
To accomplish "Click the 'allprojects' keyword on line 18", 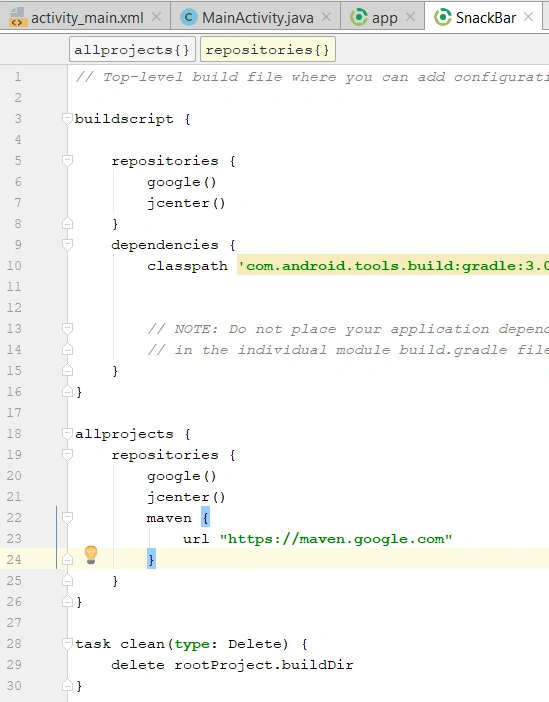I will tap(124, 434).
